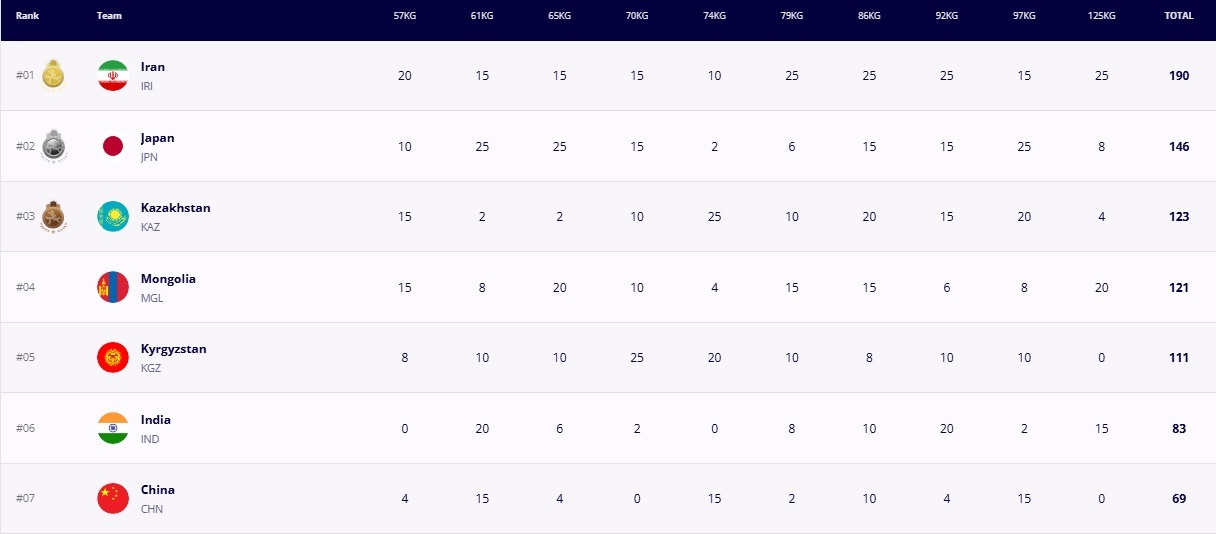Click the India flag icon
The image size is (1216, 534).
point(113,428)
